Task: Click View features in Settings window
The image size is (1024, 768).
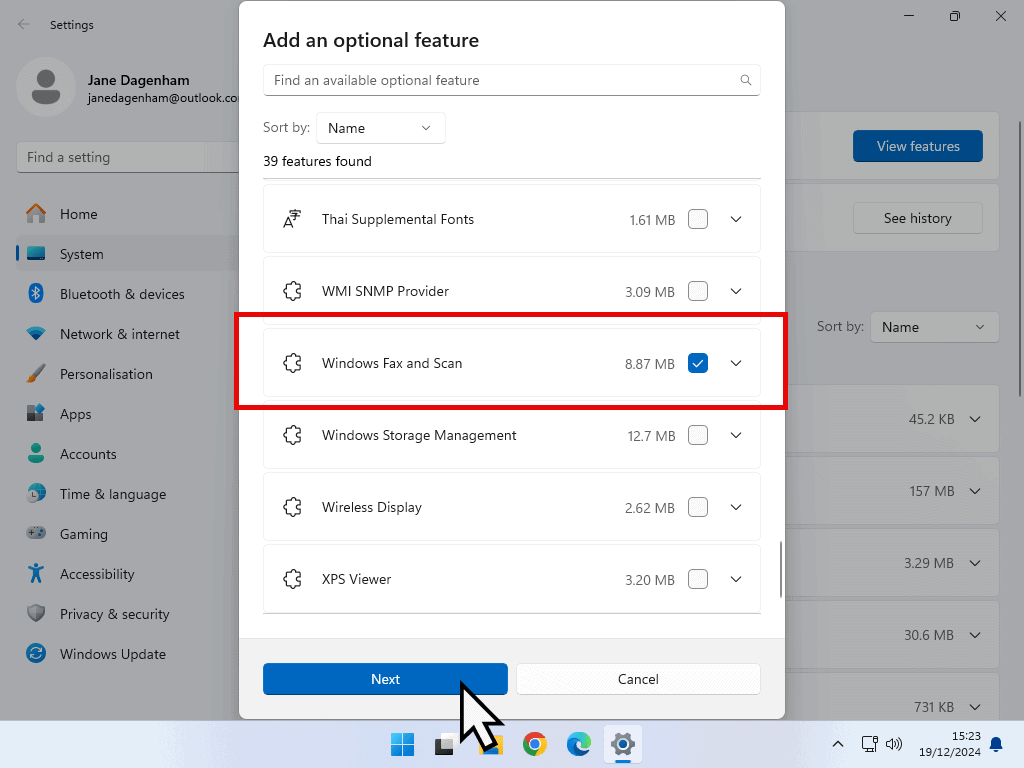Action: (x=918, y=146)
